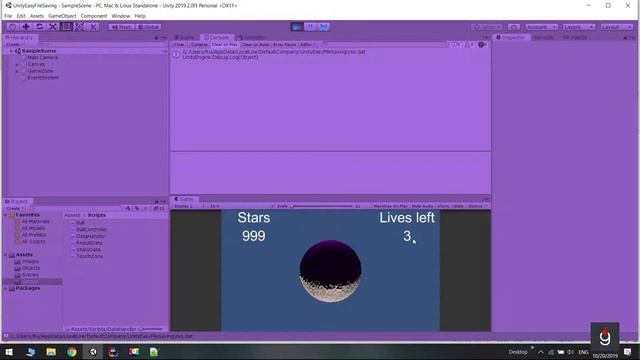Screen dimensions: 640x360
Task: Toggle Global/Local handle rotation
Action: point(149,27)
